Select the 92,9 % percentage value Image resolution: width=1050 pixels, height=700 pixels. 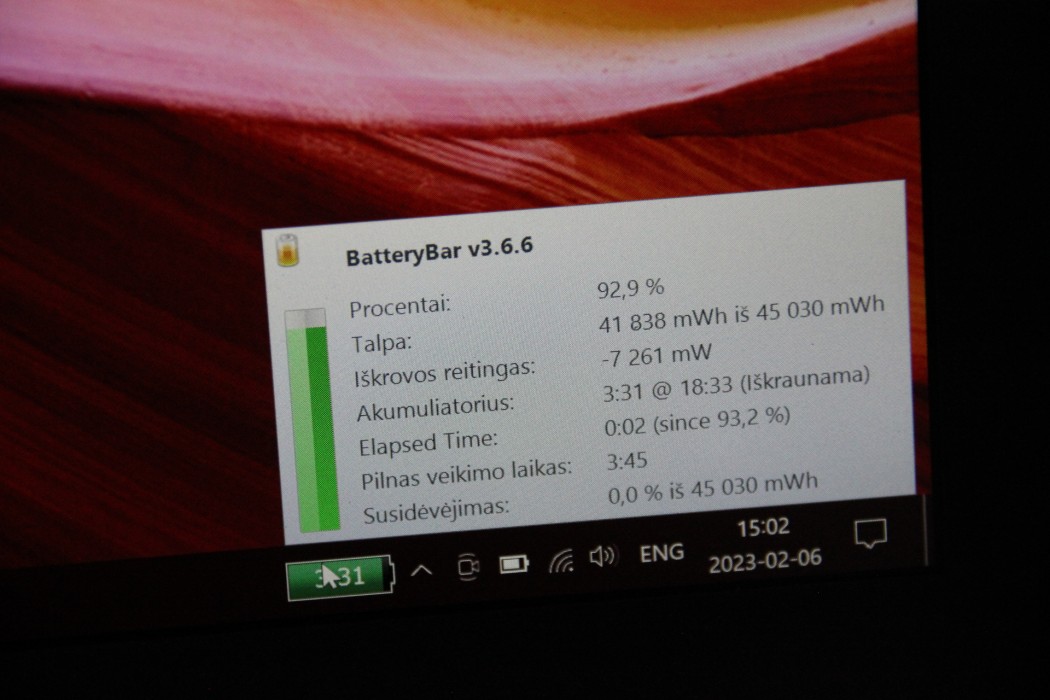point(630,289)
